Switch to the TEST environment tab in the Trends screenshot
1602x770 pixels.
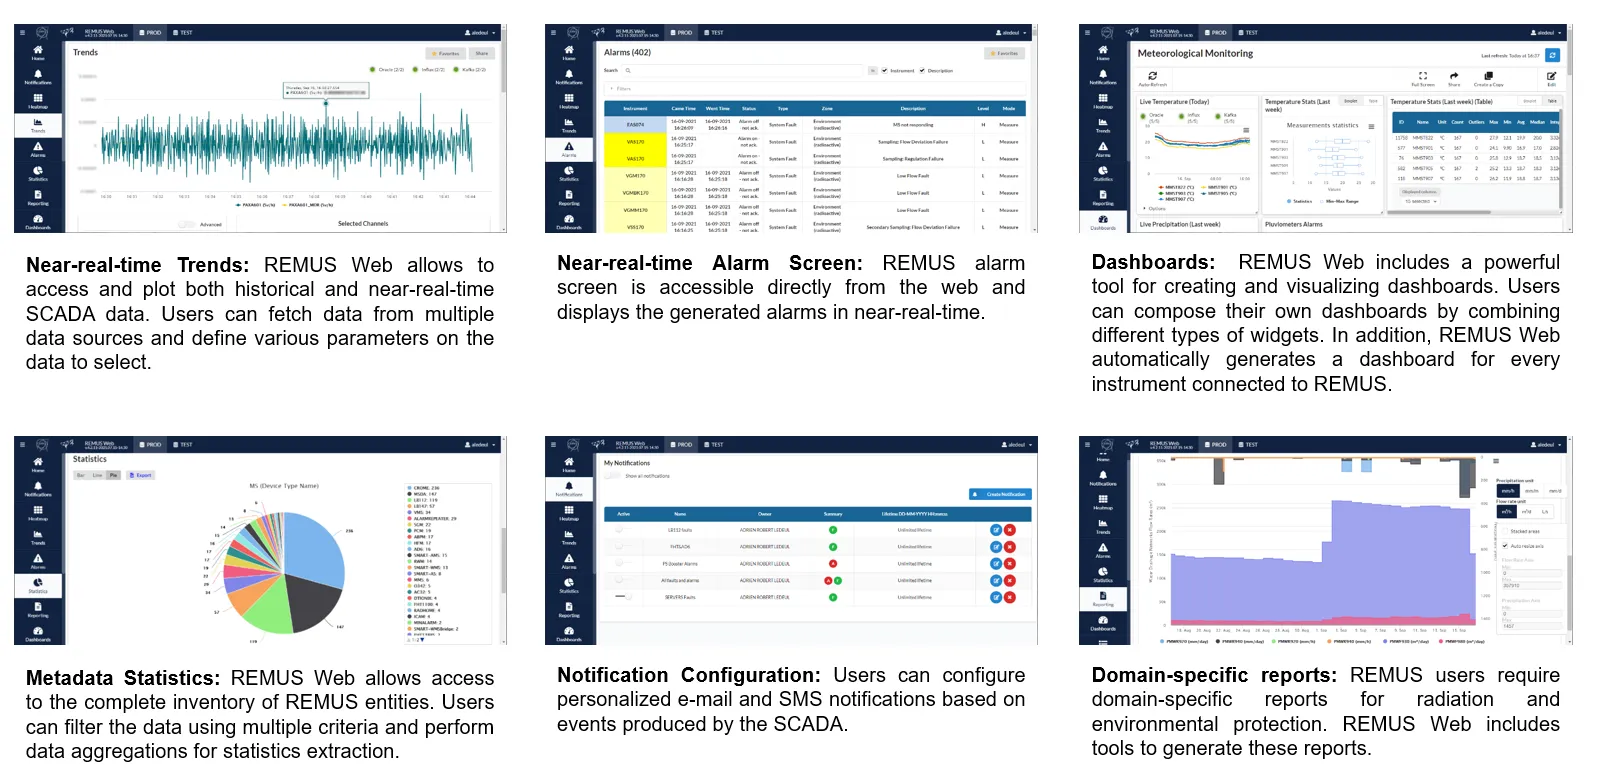[183, 32]
